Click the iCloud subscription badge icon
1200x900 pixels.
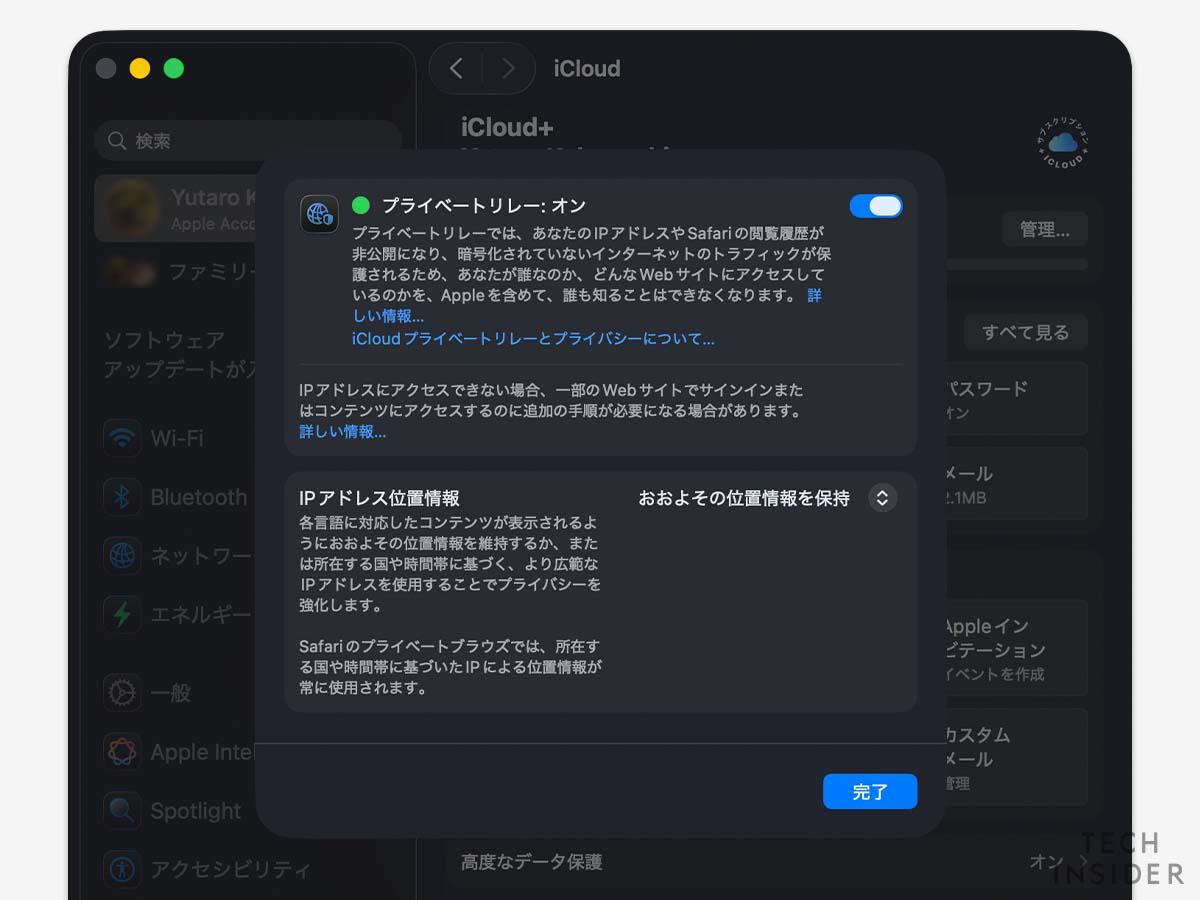[x=1063, y=144]
